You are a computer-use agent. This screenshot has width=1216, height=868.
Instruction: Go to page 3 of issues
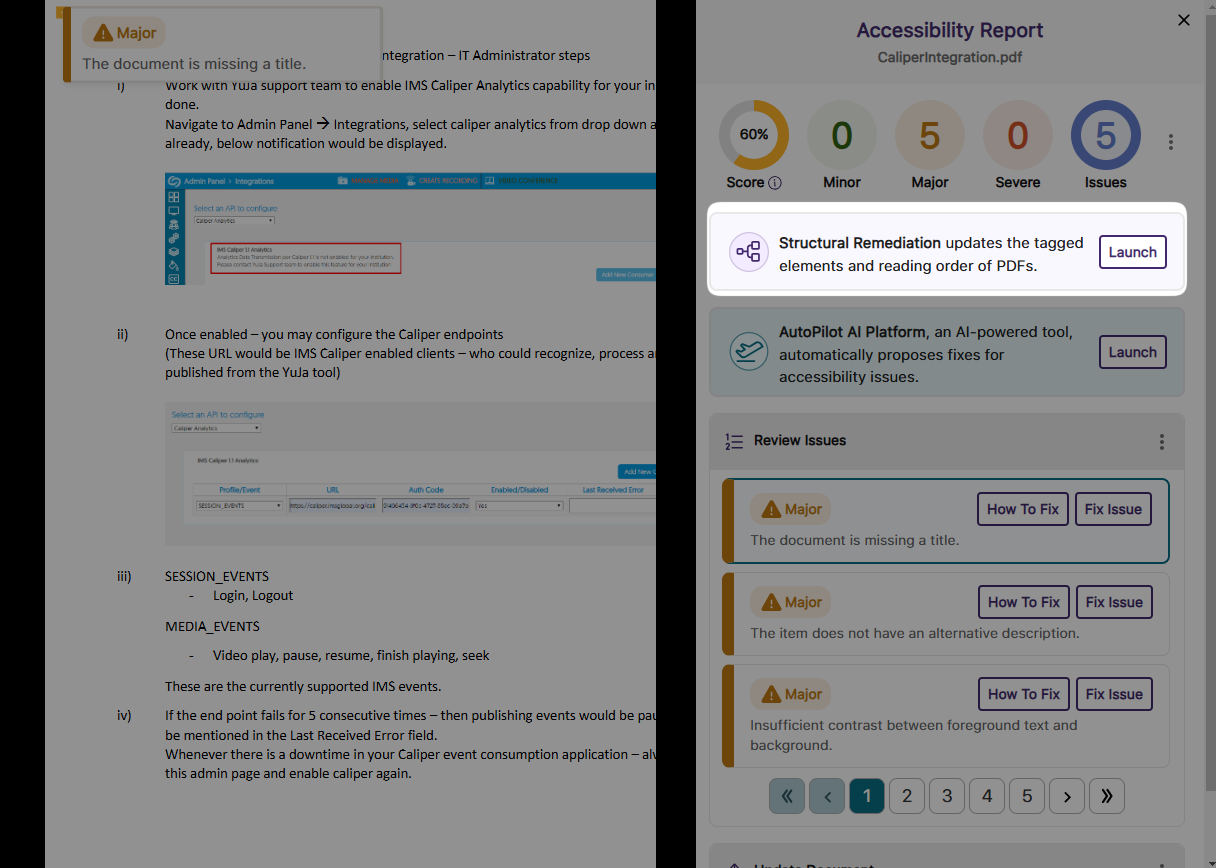tap(947, 796)
